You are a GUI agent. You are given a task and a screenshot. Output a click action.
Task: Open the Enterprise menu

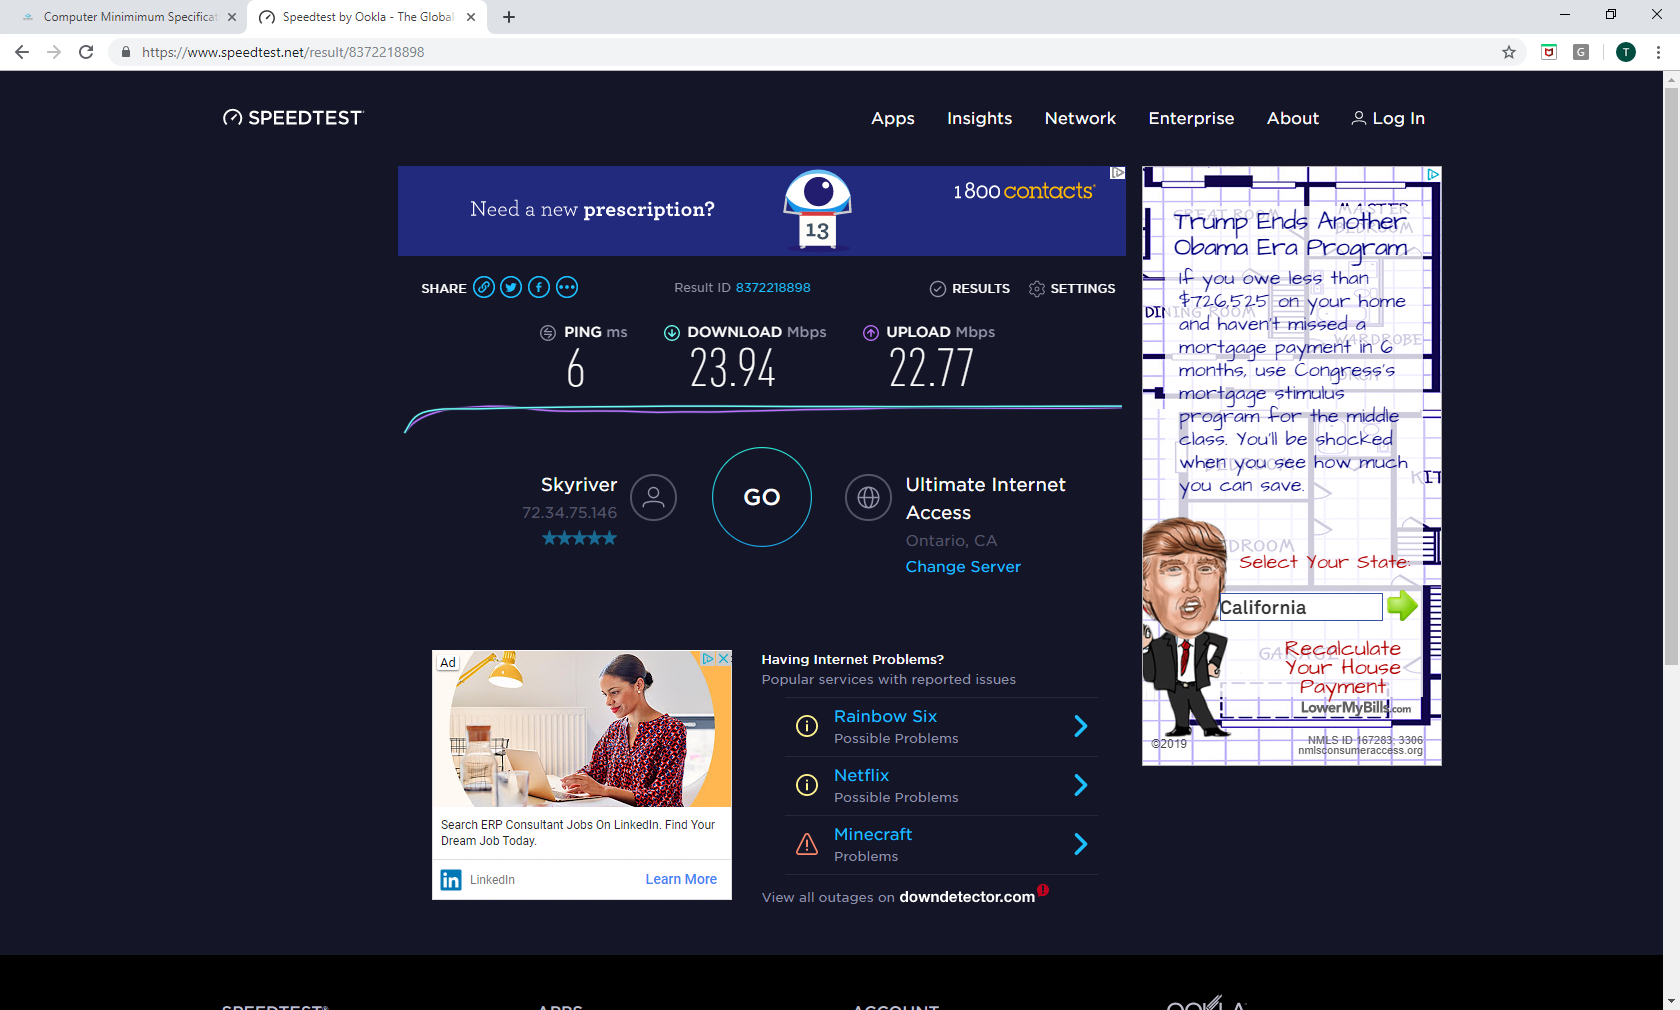pos(1191,118)
